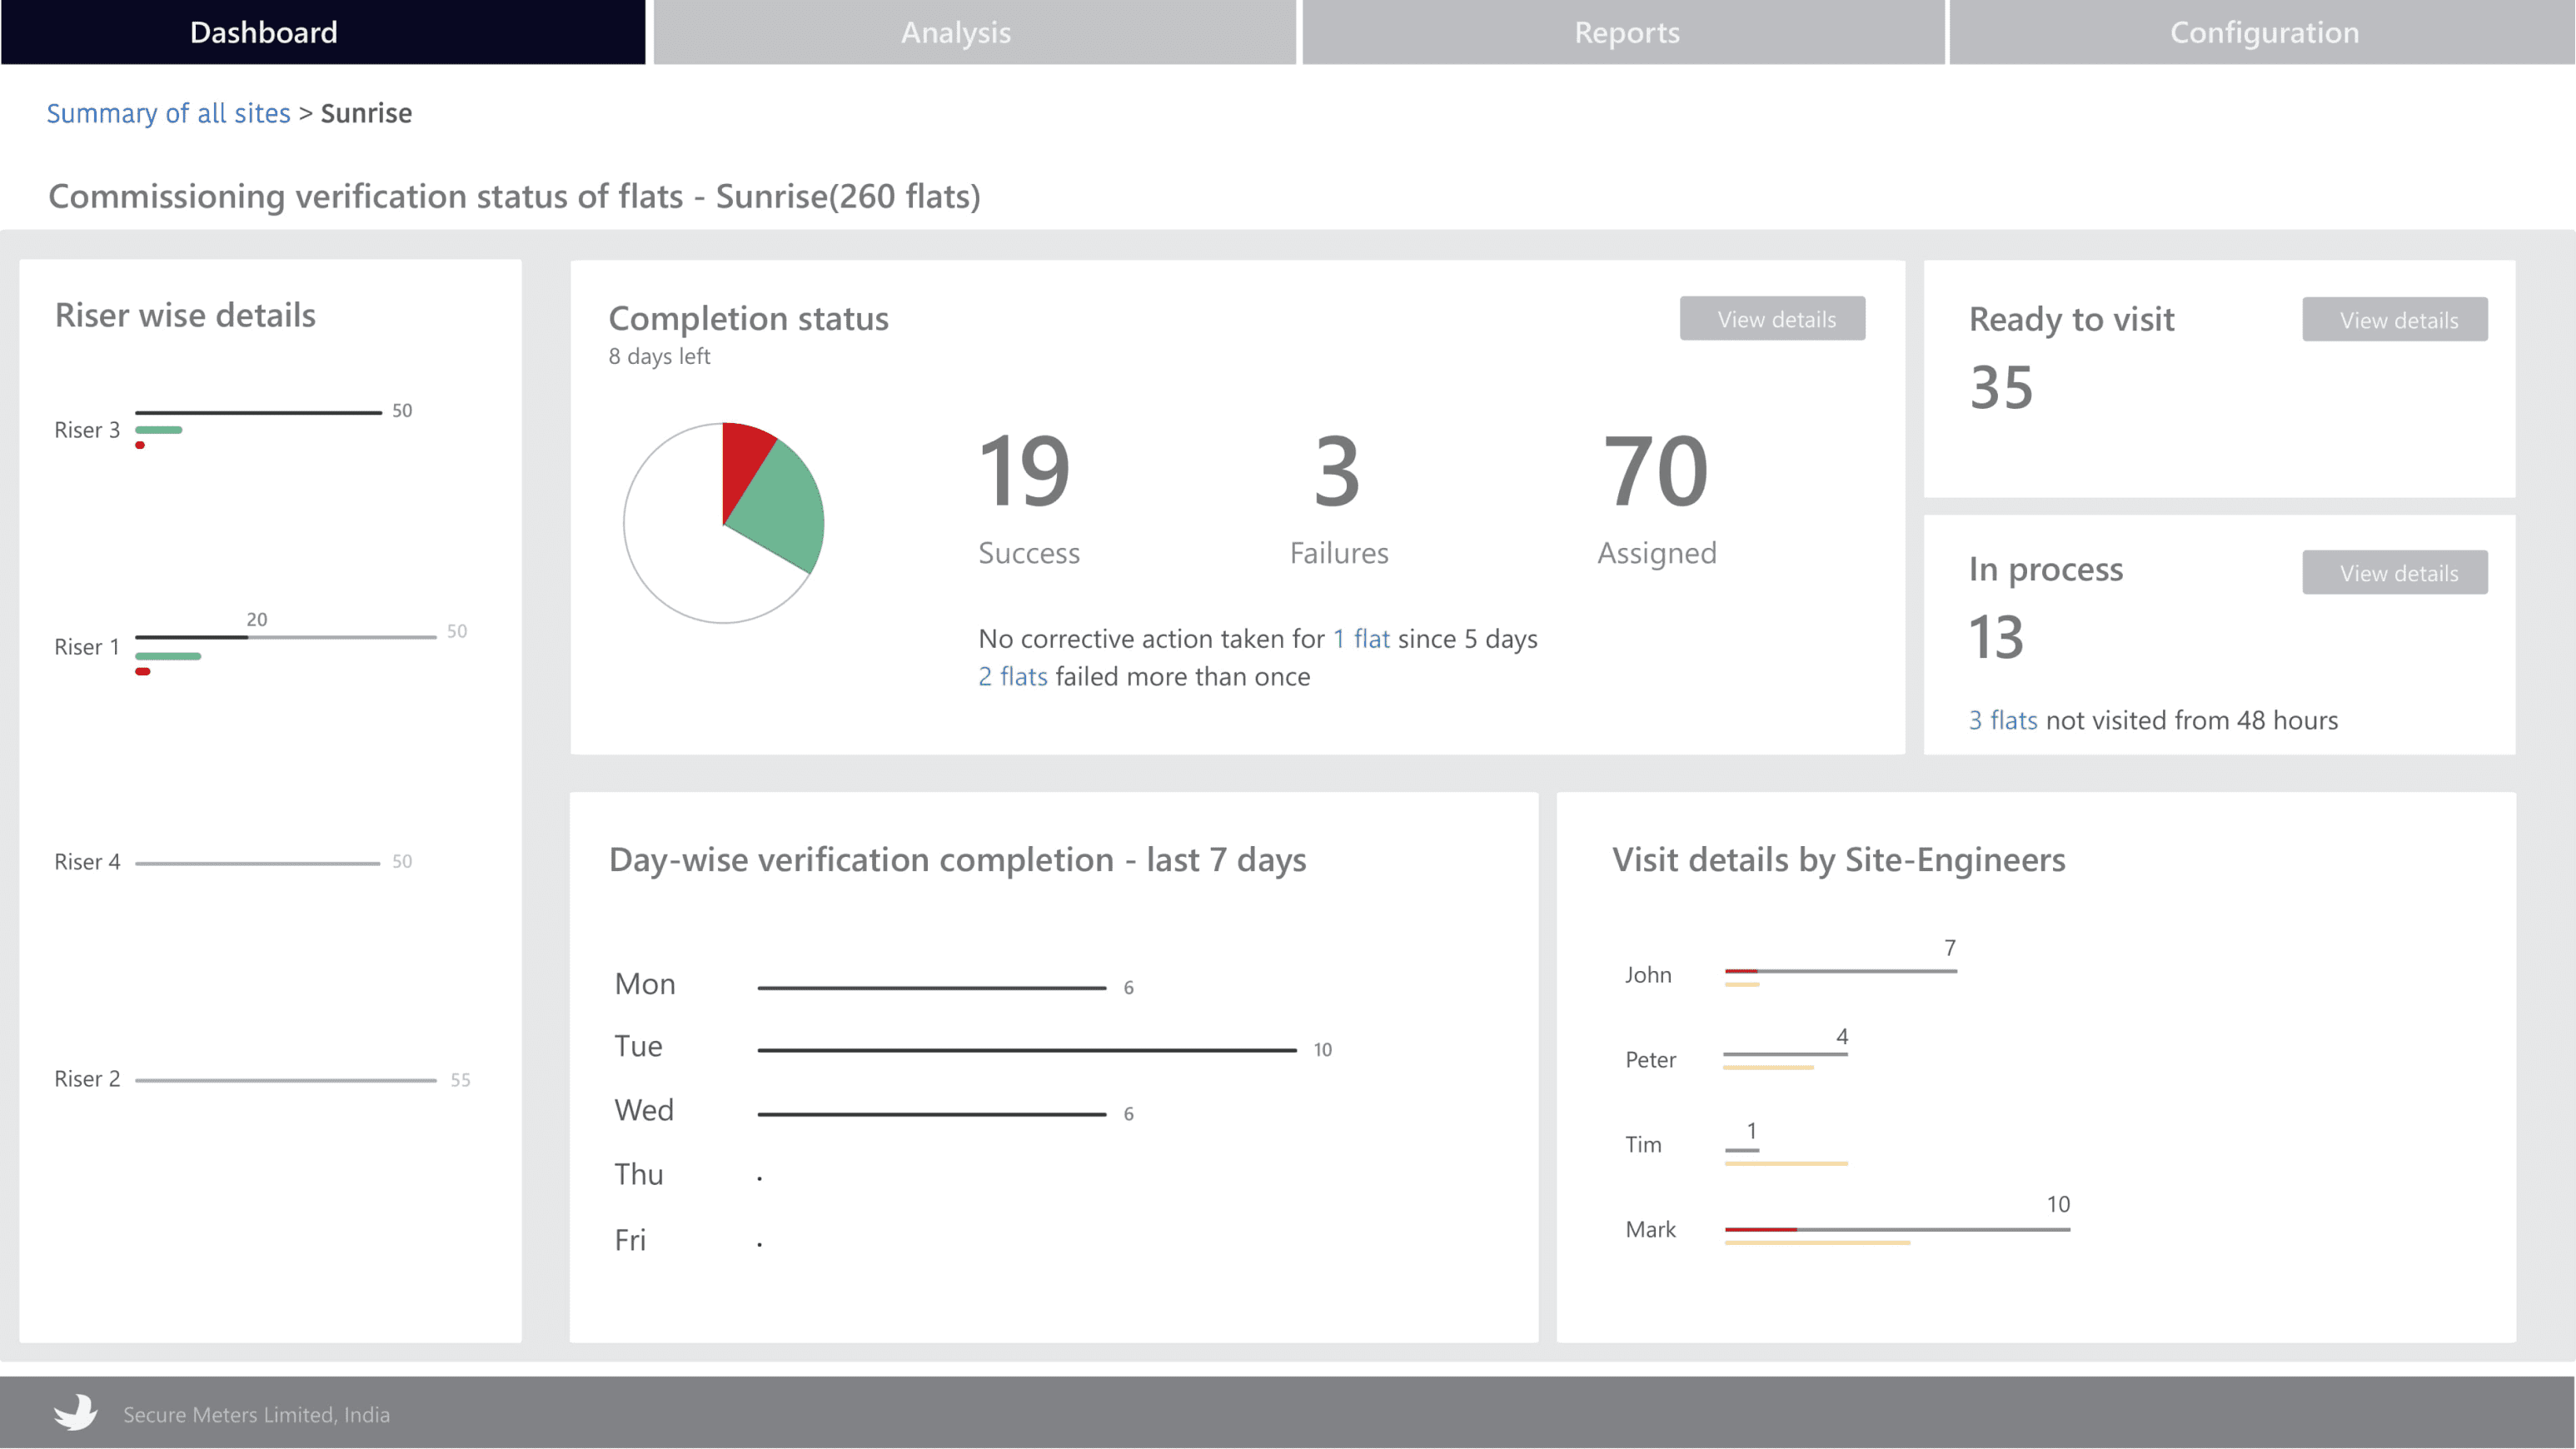Screen dimensions: 2576x1449
Task: Select the Riser 2 row bar
Action: [286, 1080]
